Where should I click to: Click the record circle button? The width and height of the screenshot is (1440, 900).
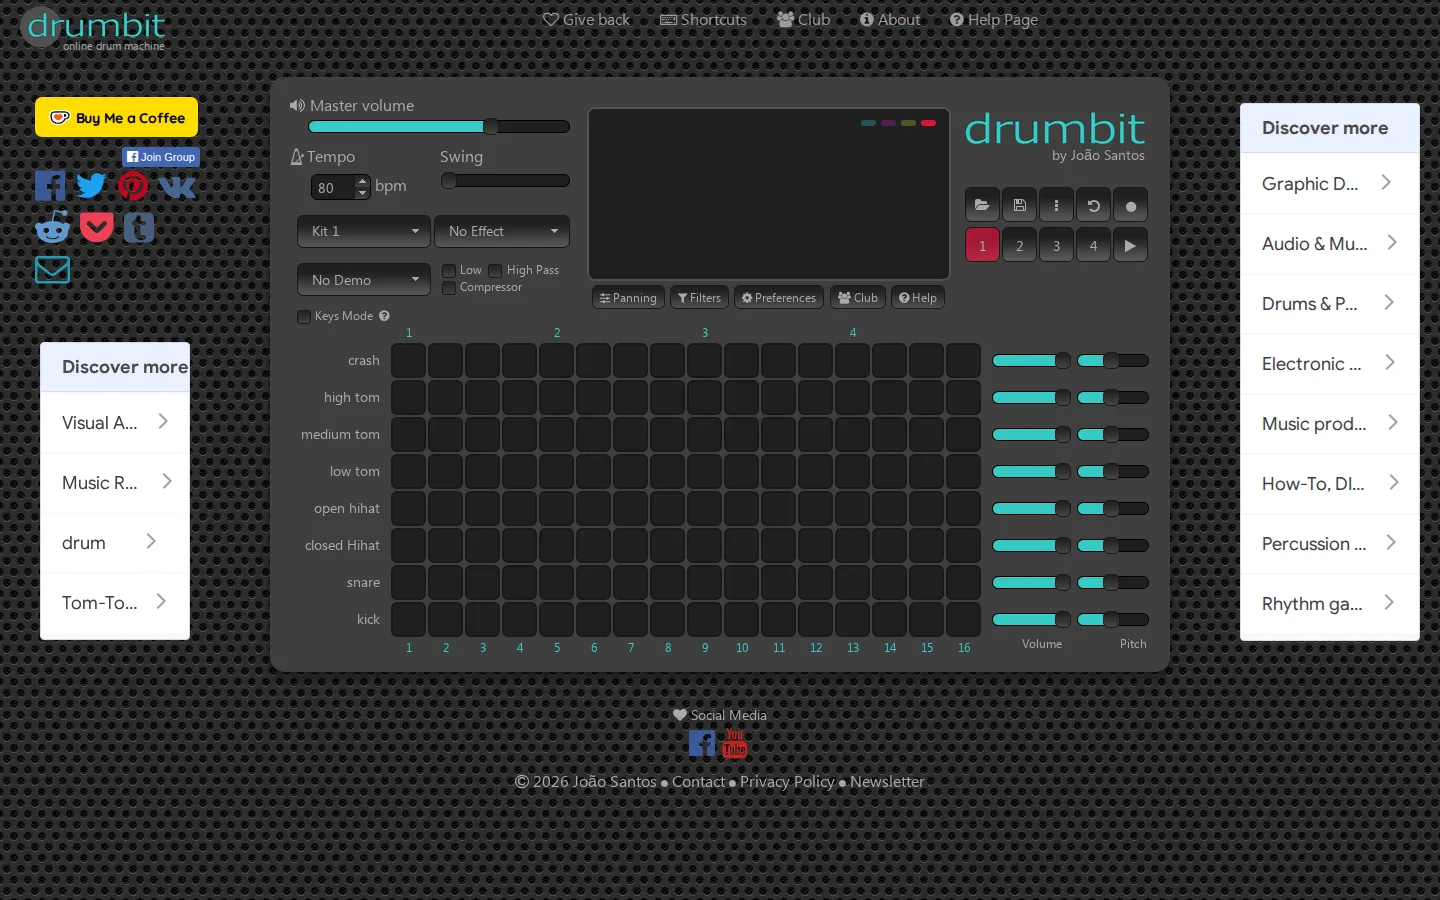[1130, 205]
